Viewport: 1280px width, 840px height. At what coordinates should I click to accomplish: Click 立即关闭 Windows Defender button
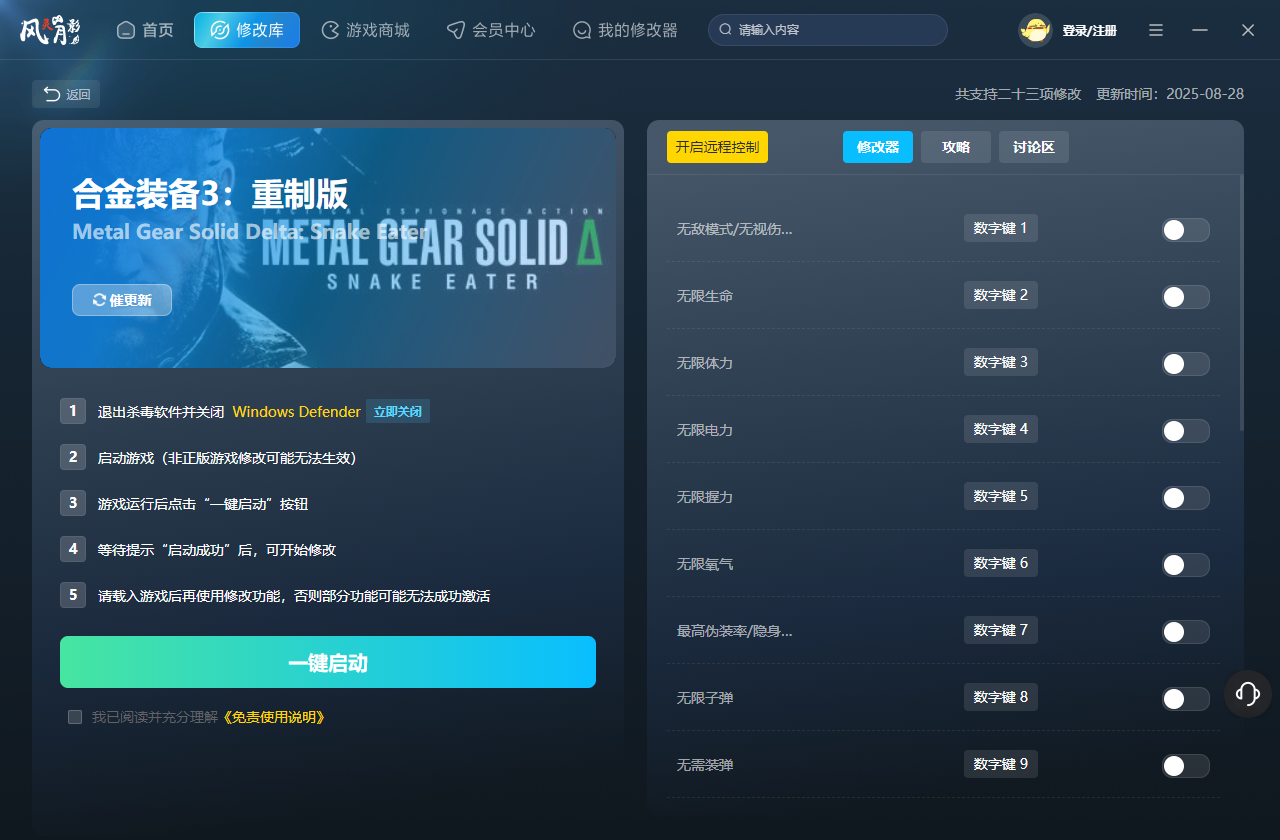click(398, 411)
